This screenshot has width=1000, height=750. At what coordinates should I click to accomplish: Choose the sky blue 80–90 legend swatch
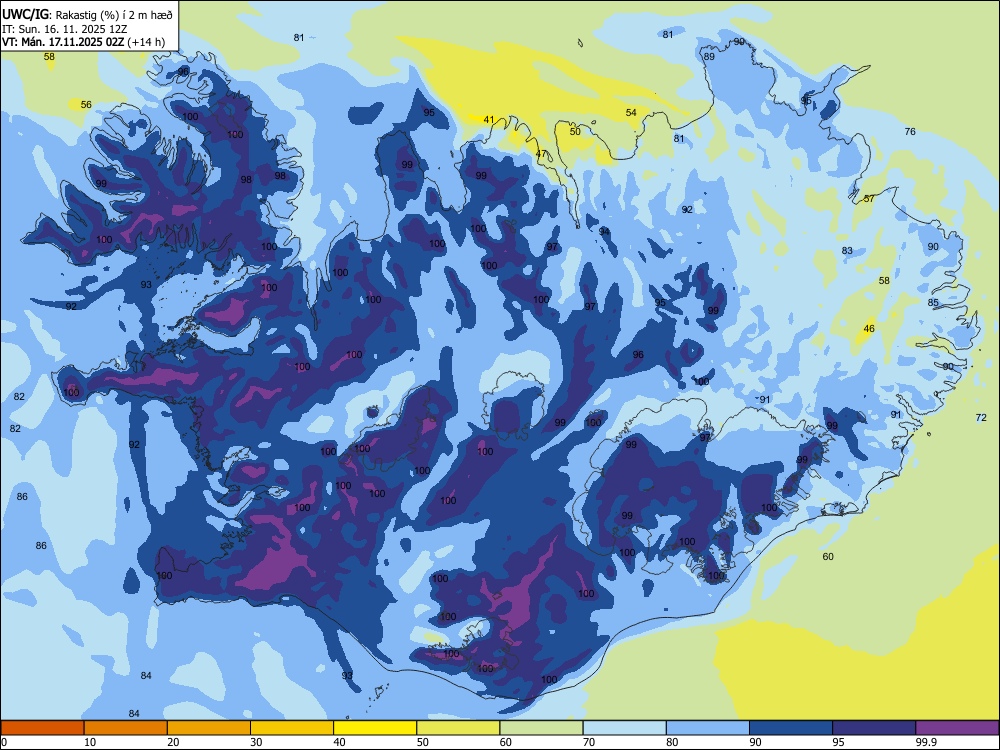[708, 728]
